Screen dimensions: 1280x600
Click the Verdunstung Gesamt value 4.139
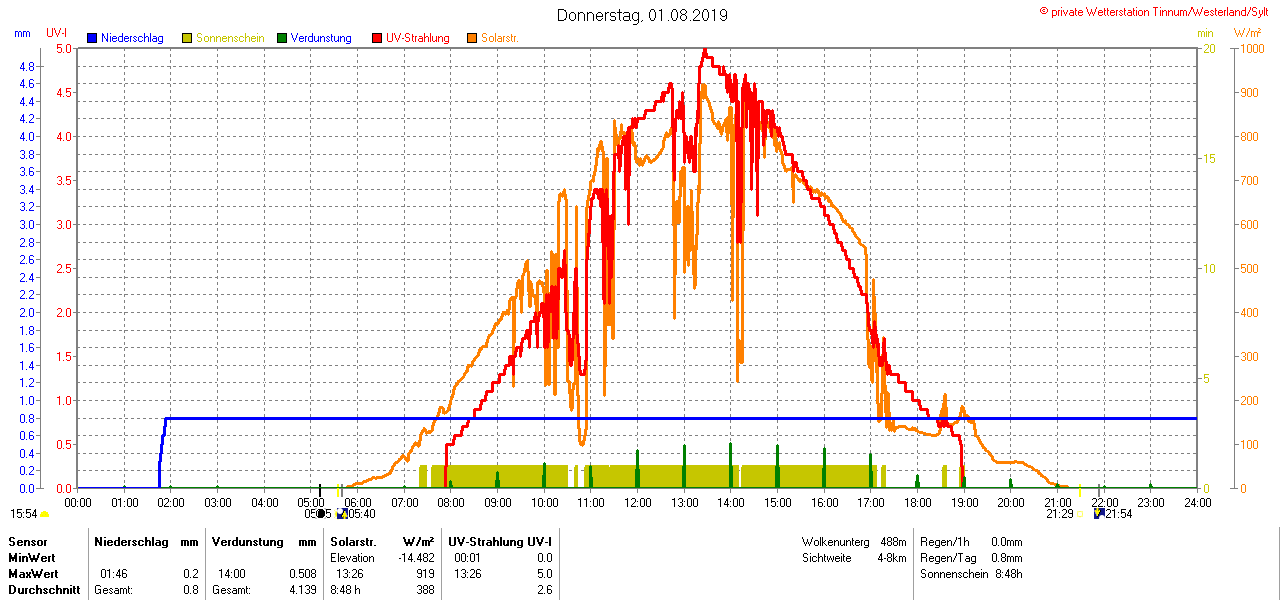pyautogui.click(x=302, y=590)
